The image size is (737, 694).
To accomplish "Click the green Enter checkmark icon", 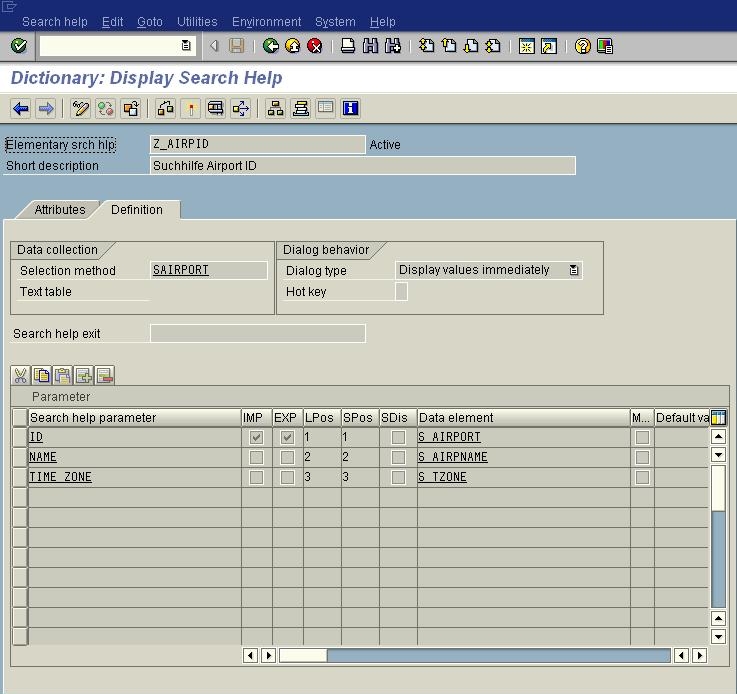I will (x=19, y=46).
